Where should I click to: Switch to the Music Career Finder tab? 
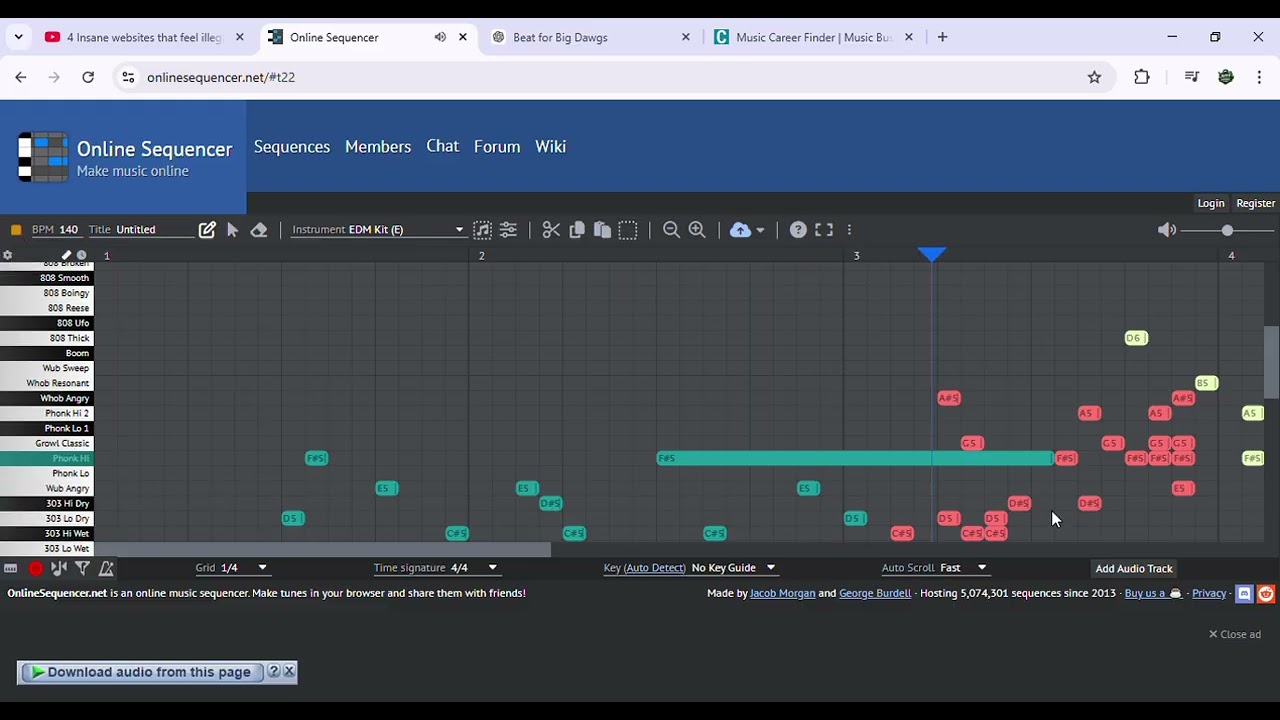(x=814, y=37)
